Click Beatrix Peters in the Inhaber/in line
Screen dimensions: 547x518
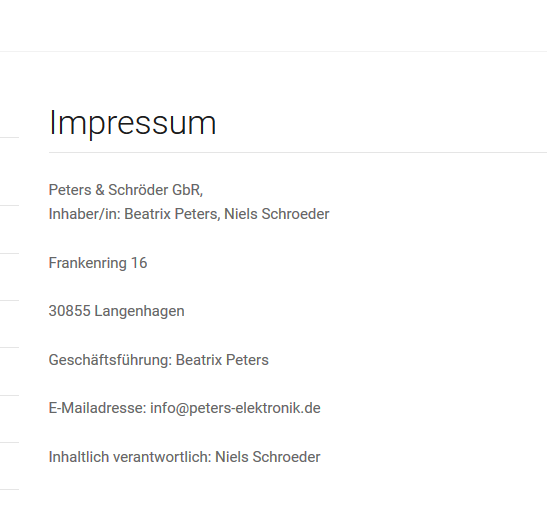coord(171,214)
